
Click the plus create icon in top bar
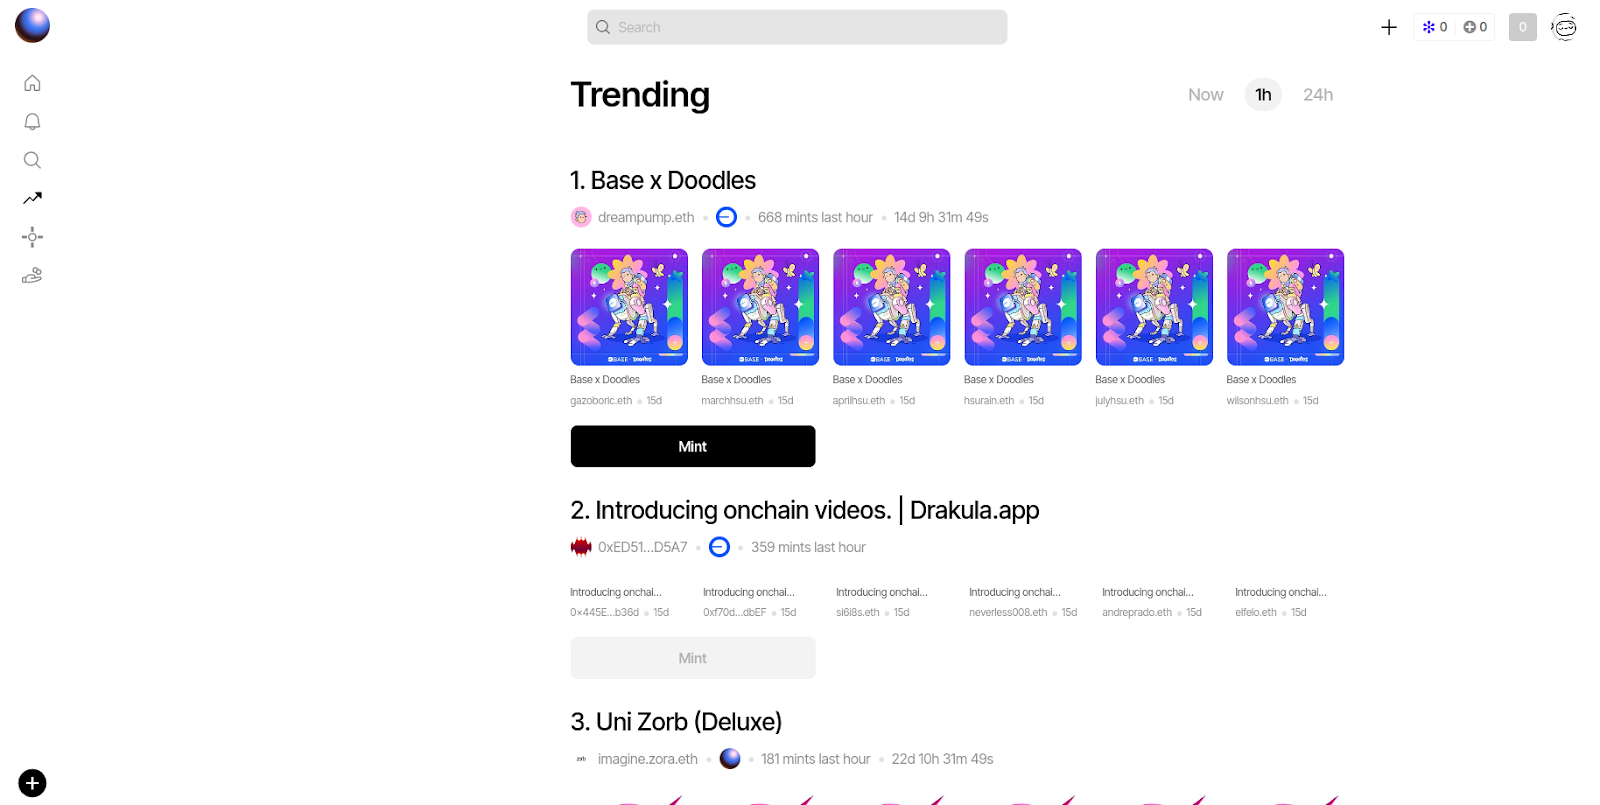click(x=1389, y=27)
